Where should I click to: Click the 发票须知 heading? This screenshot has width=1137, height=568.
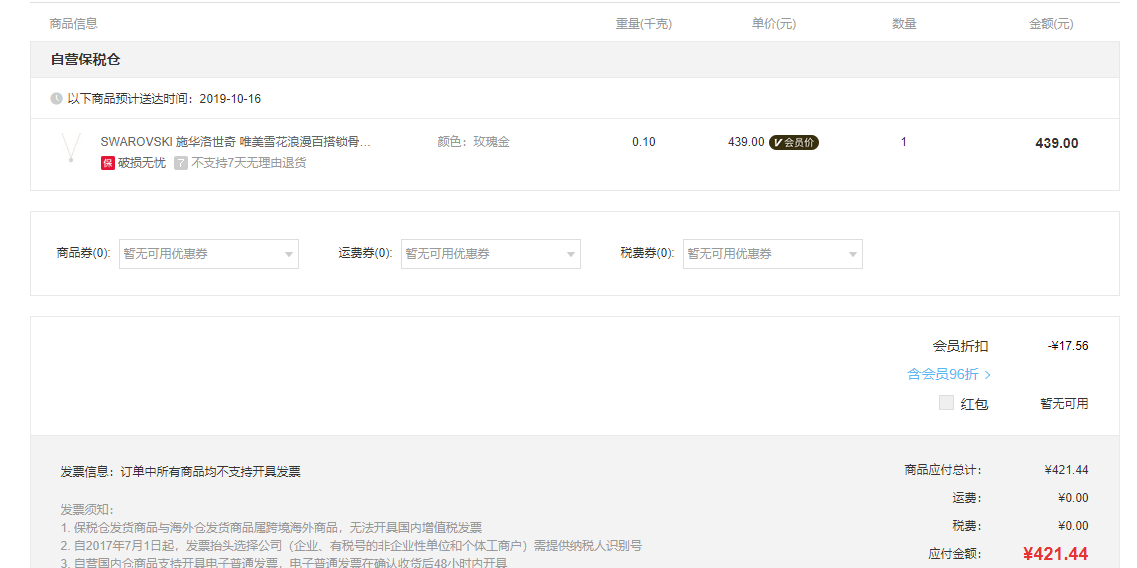(87, 509)
